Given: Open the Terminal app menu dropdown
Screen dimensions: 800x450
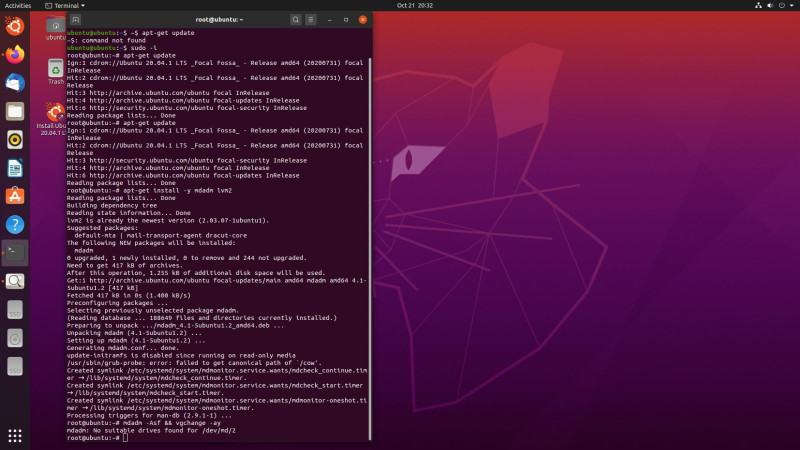Looking at the screenshot, I should tap(65, 5).
